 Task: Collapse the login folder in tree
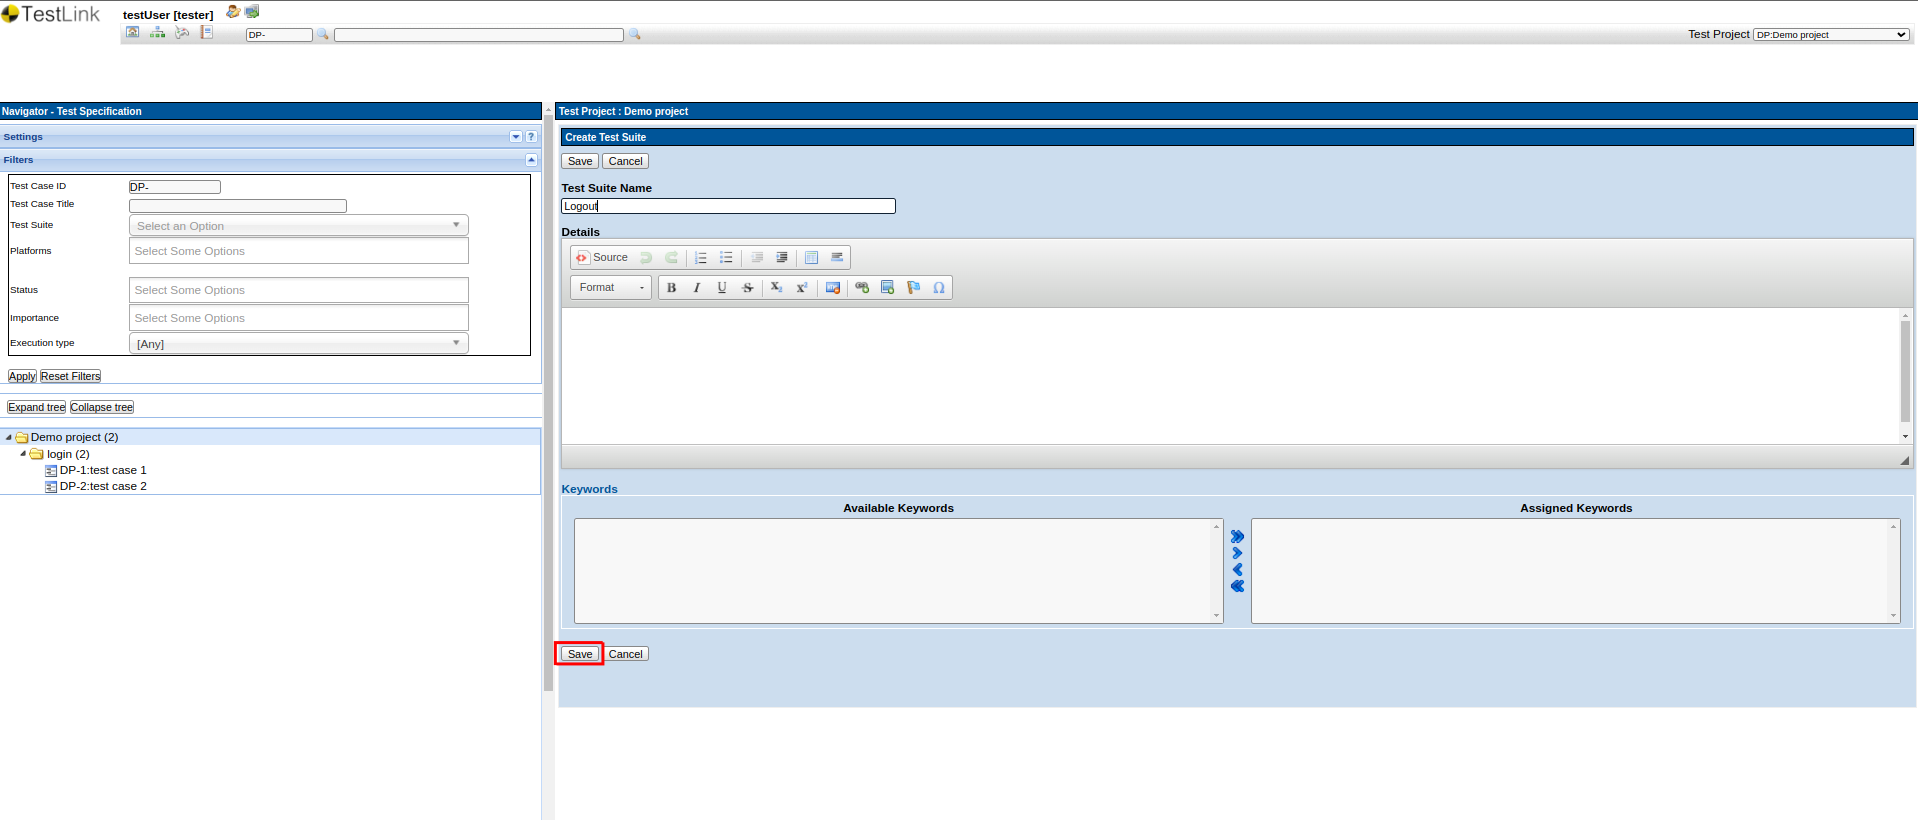[x=23, y=454]
